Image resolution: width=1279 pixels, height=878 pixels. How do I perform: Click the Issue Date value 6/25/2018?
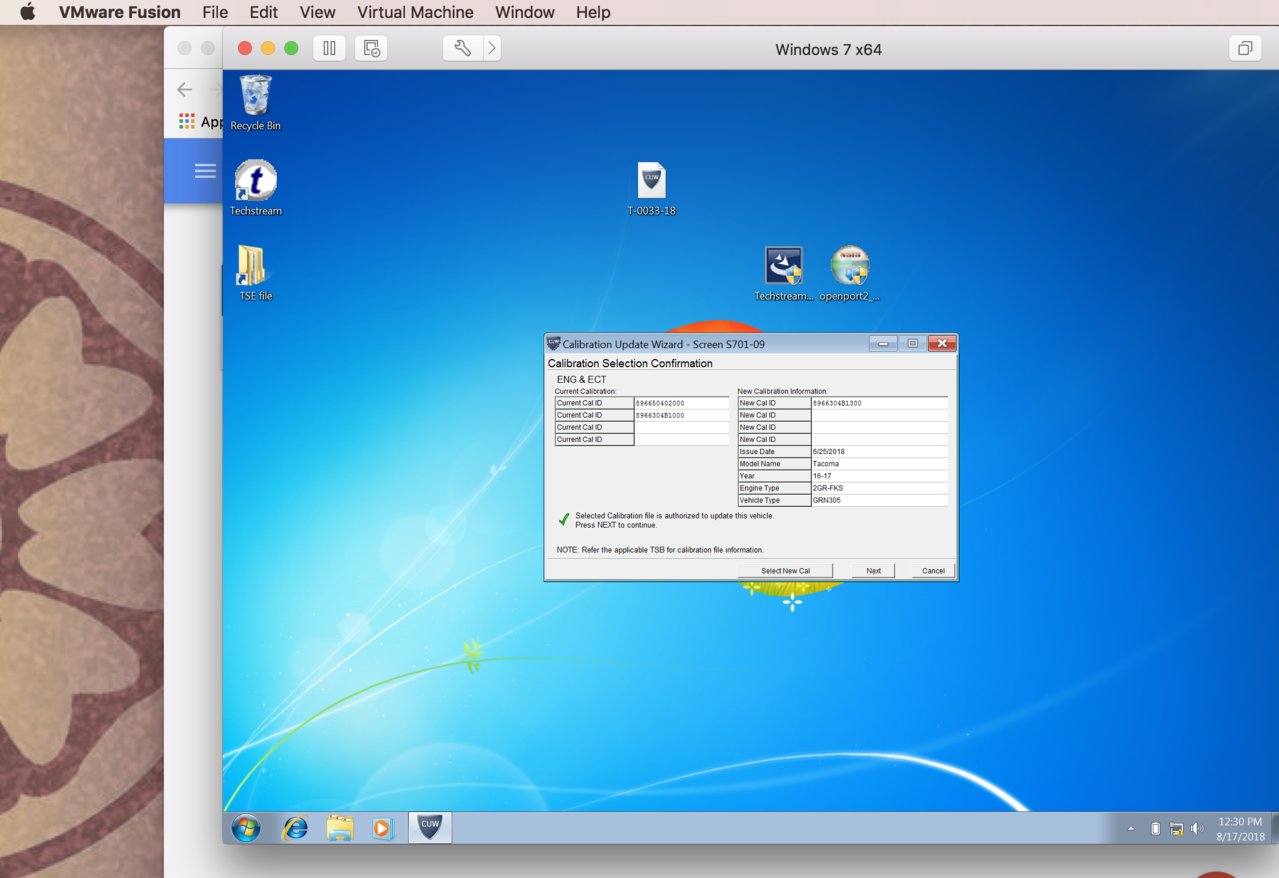click(879, 451)
